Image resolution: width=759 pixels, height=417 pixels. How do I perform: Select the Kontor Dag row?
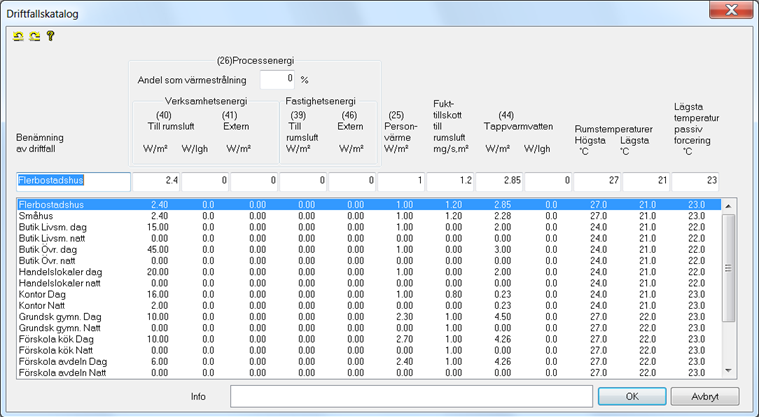click(369, 294)
